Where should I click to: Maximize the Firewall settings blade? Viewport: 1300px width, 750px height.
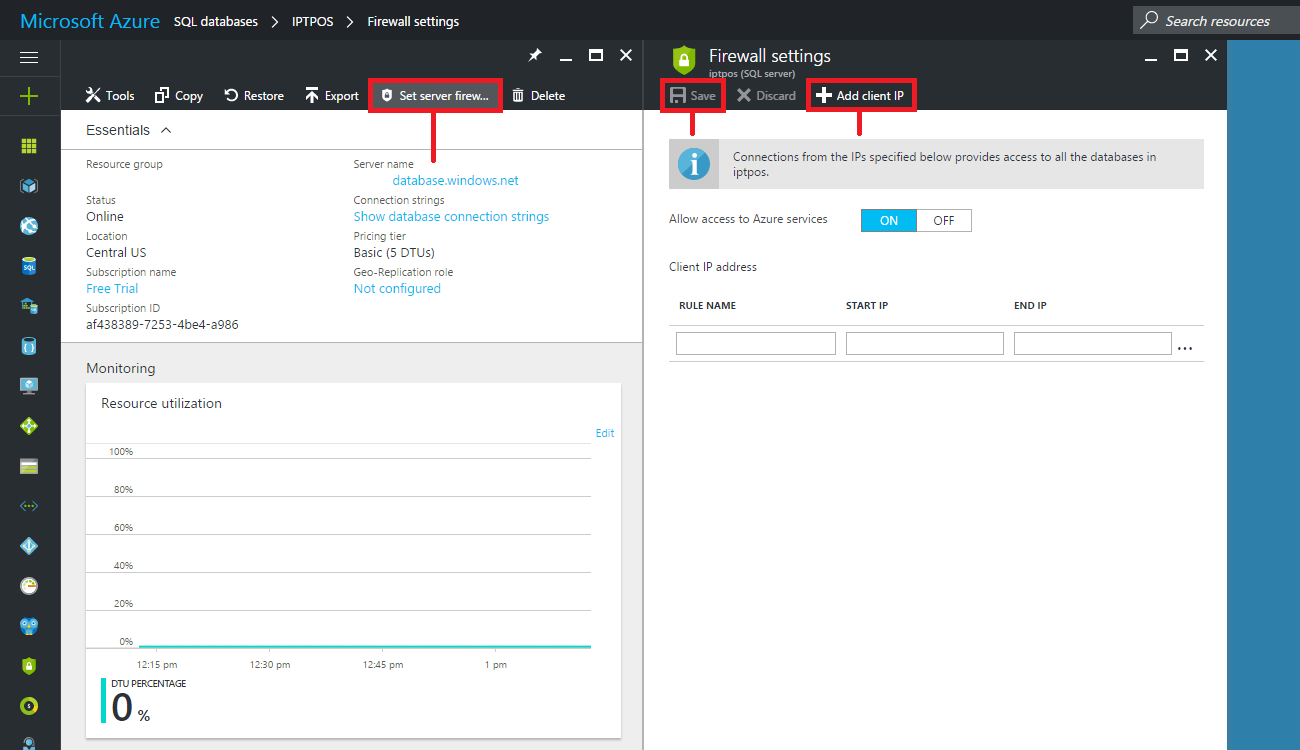1181,56
